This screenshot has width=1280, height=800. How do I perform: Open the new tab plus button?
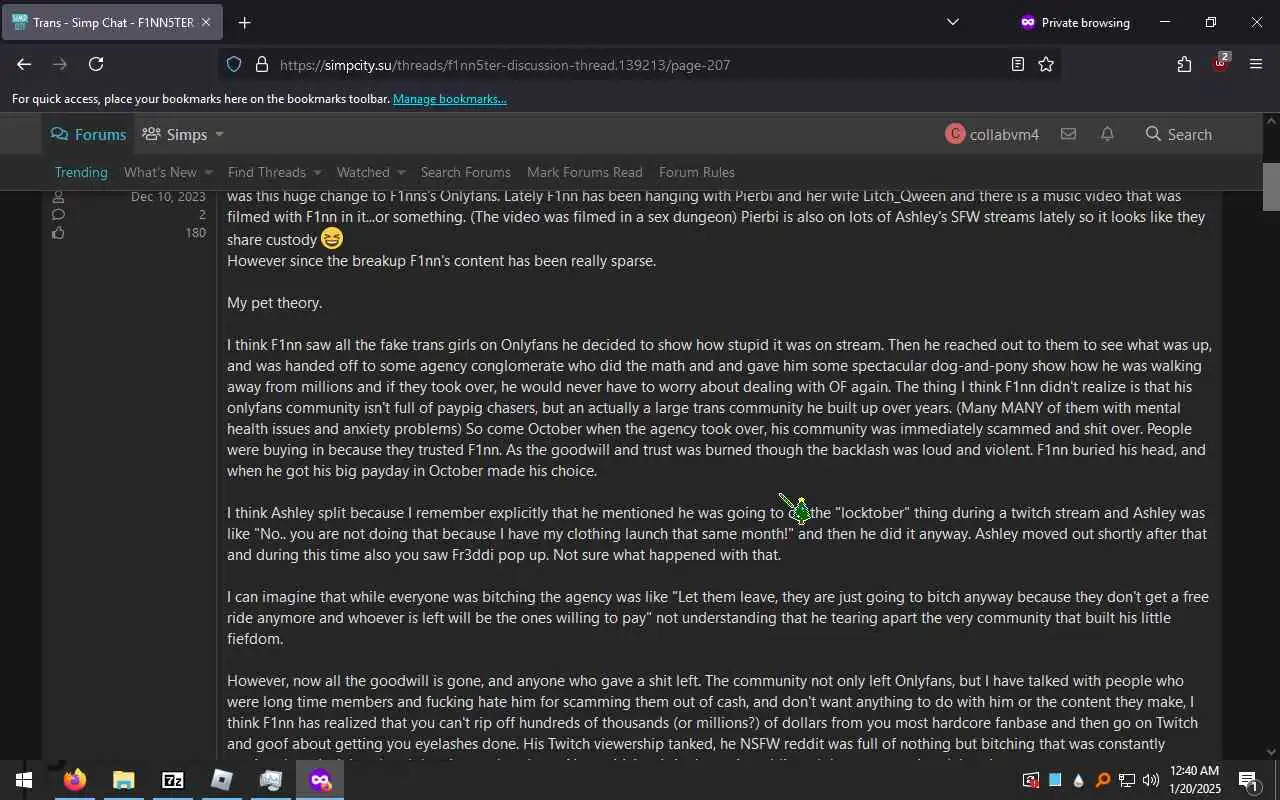[244, 22]
